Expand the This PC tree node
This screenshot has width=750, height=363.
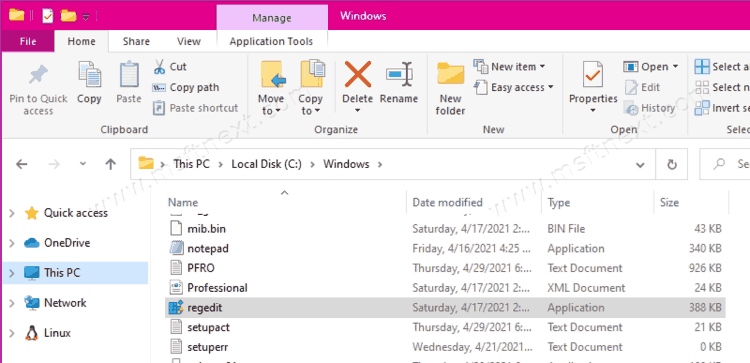point(12,274)
